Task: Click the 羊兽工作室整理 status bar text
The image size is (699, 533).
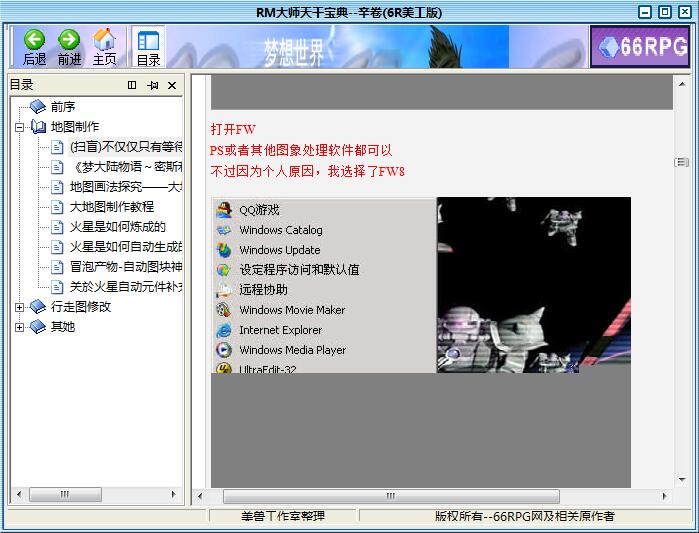Action: click(x=283, y=516)
